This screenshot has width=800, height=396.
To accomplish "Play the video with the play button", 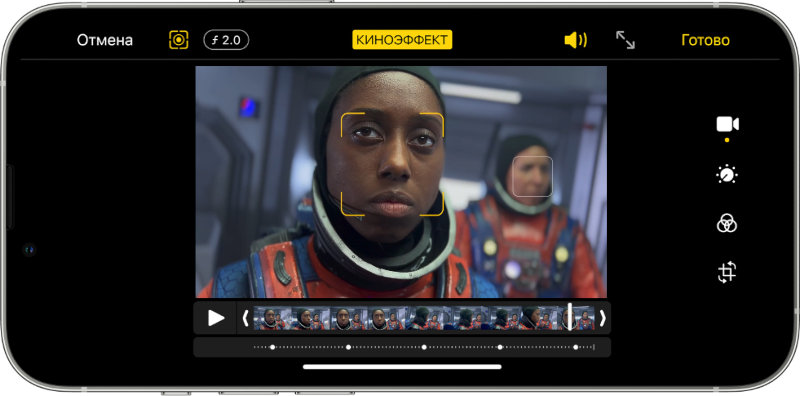I will 216,318.
